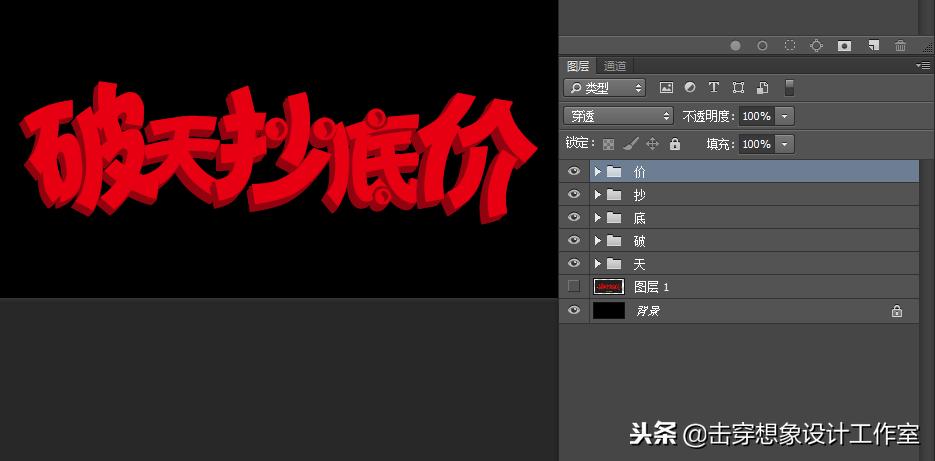Open the 穿透 blend mode dropdown
The image size is (935, 461).
618,116
